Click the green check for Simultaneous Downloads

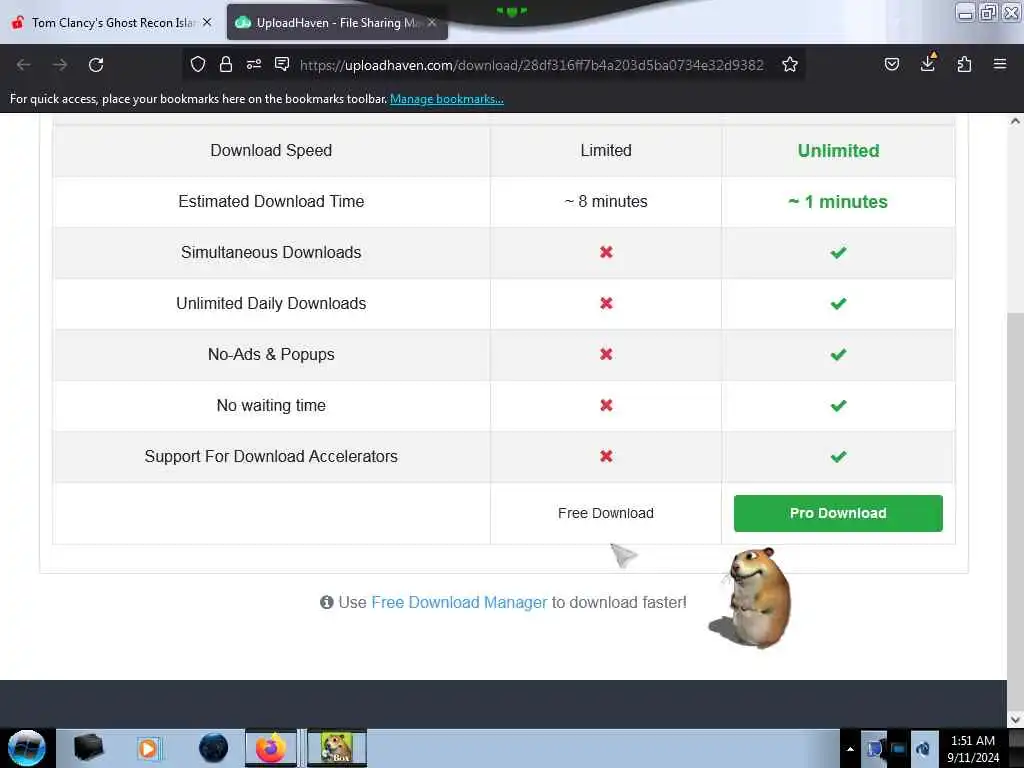pyautogui.click(x=839, y=253)
